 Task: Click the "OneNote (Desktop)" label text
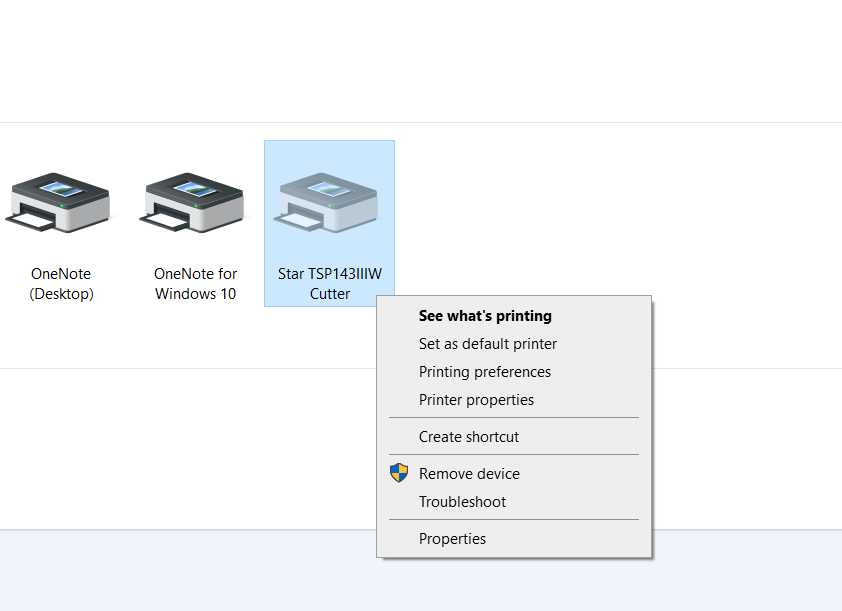pos(61,283)
